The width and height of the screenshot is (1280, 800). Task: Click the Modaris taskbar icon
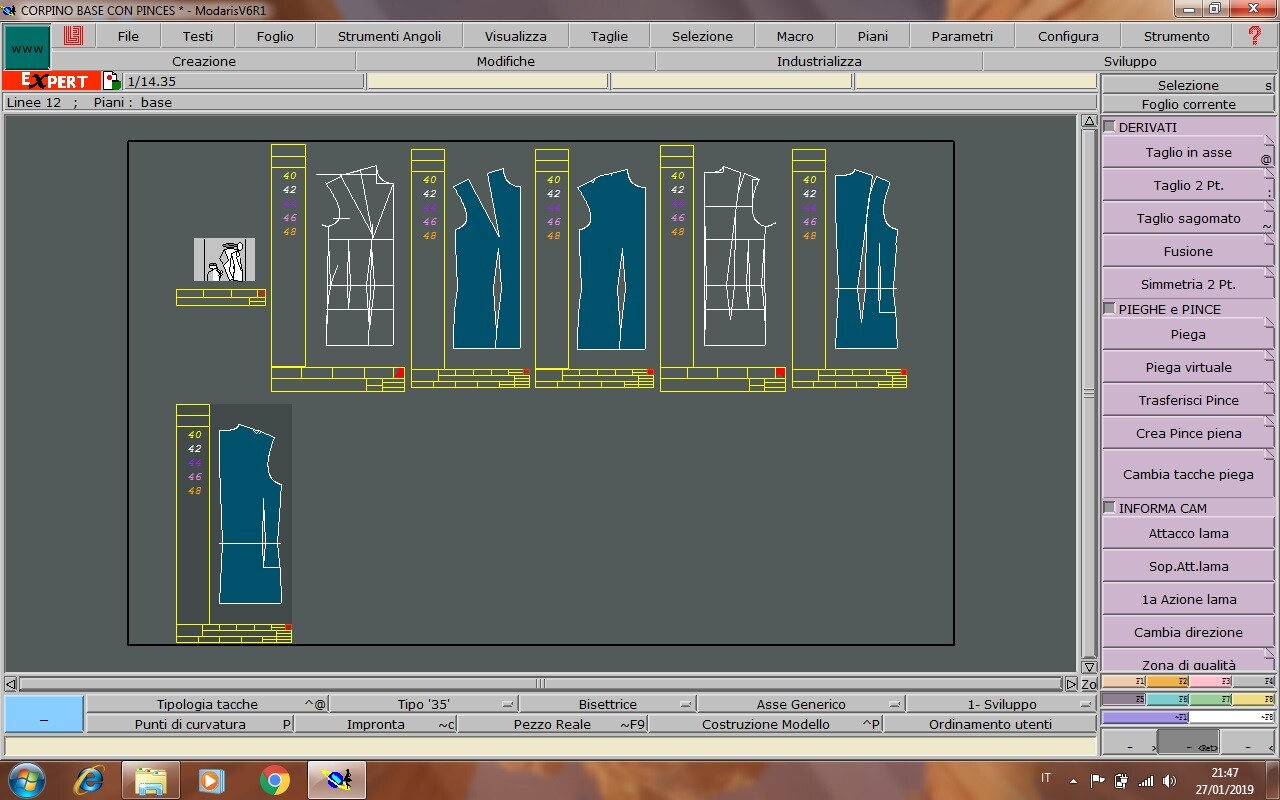(x=337, y=780)
